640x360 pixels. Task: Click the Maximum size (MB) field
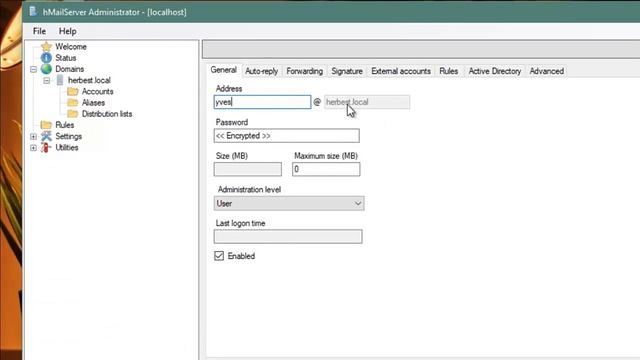click(x=326, y=169)
